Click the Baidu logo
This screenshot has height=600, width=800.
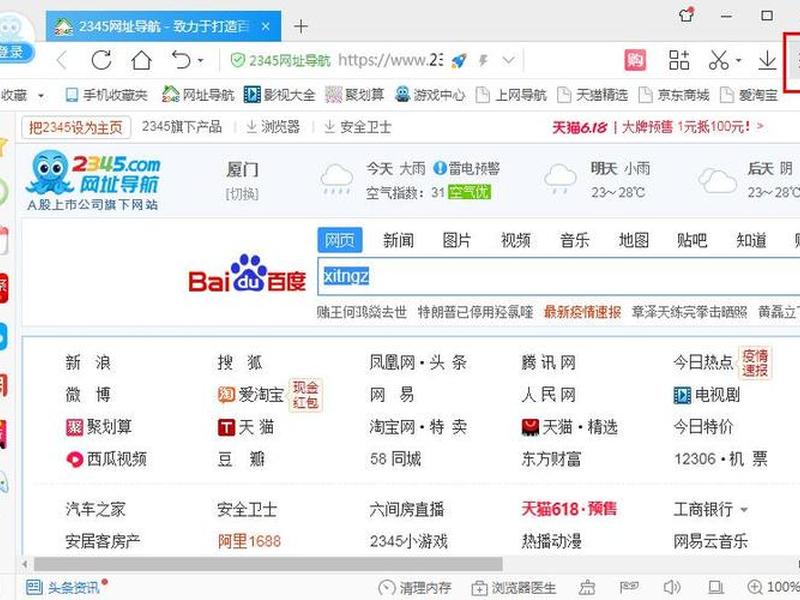coord(247,274)
